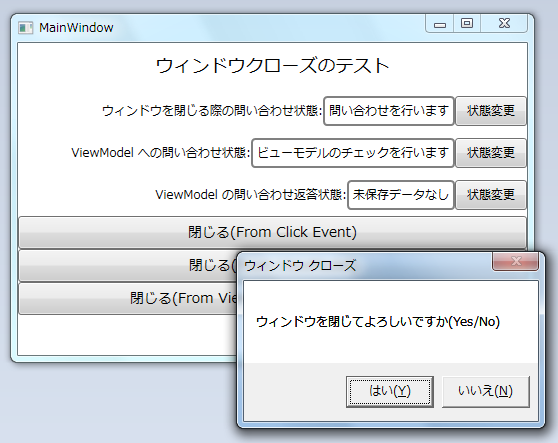Click 状態変更 next to ビューモデルのチェックを行います

(491, 153)
